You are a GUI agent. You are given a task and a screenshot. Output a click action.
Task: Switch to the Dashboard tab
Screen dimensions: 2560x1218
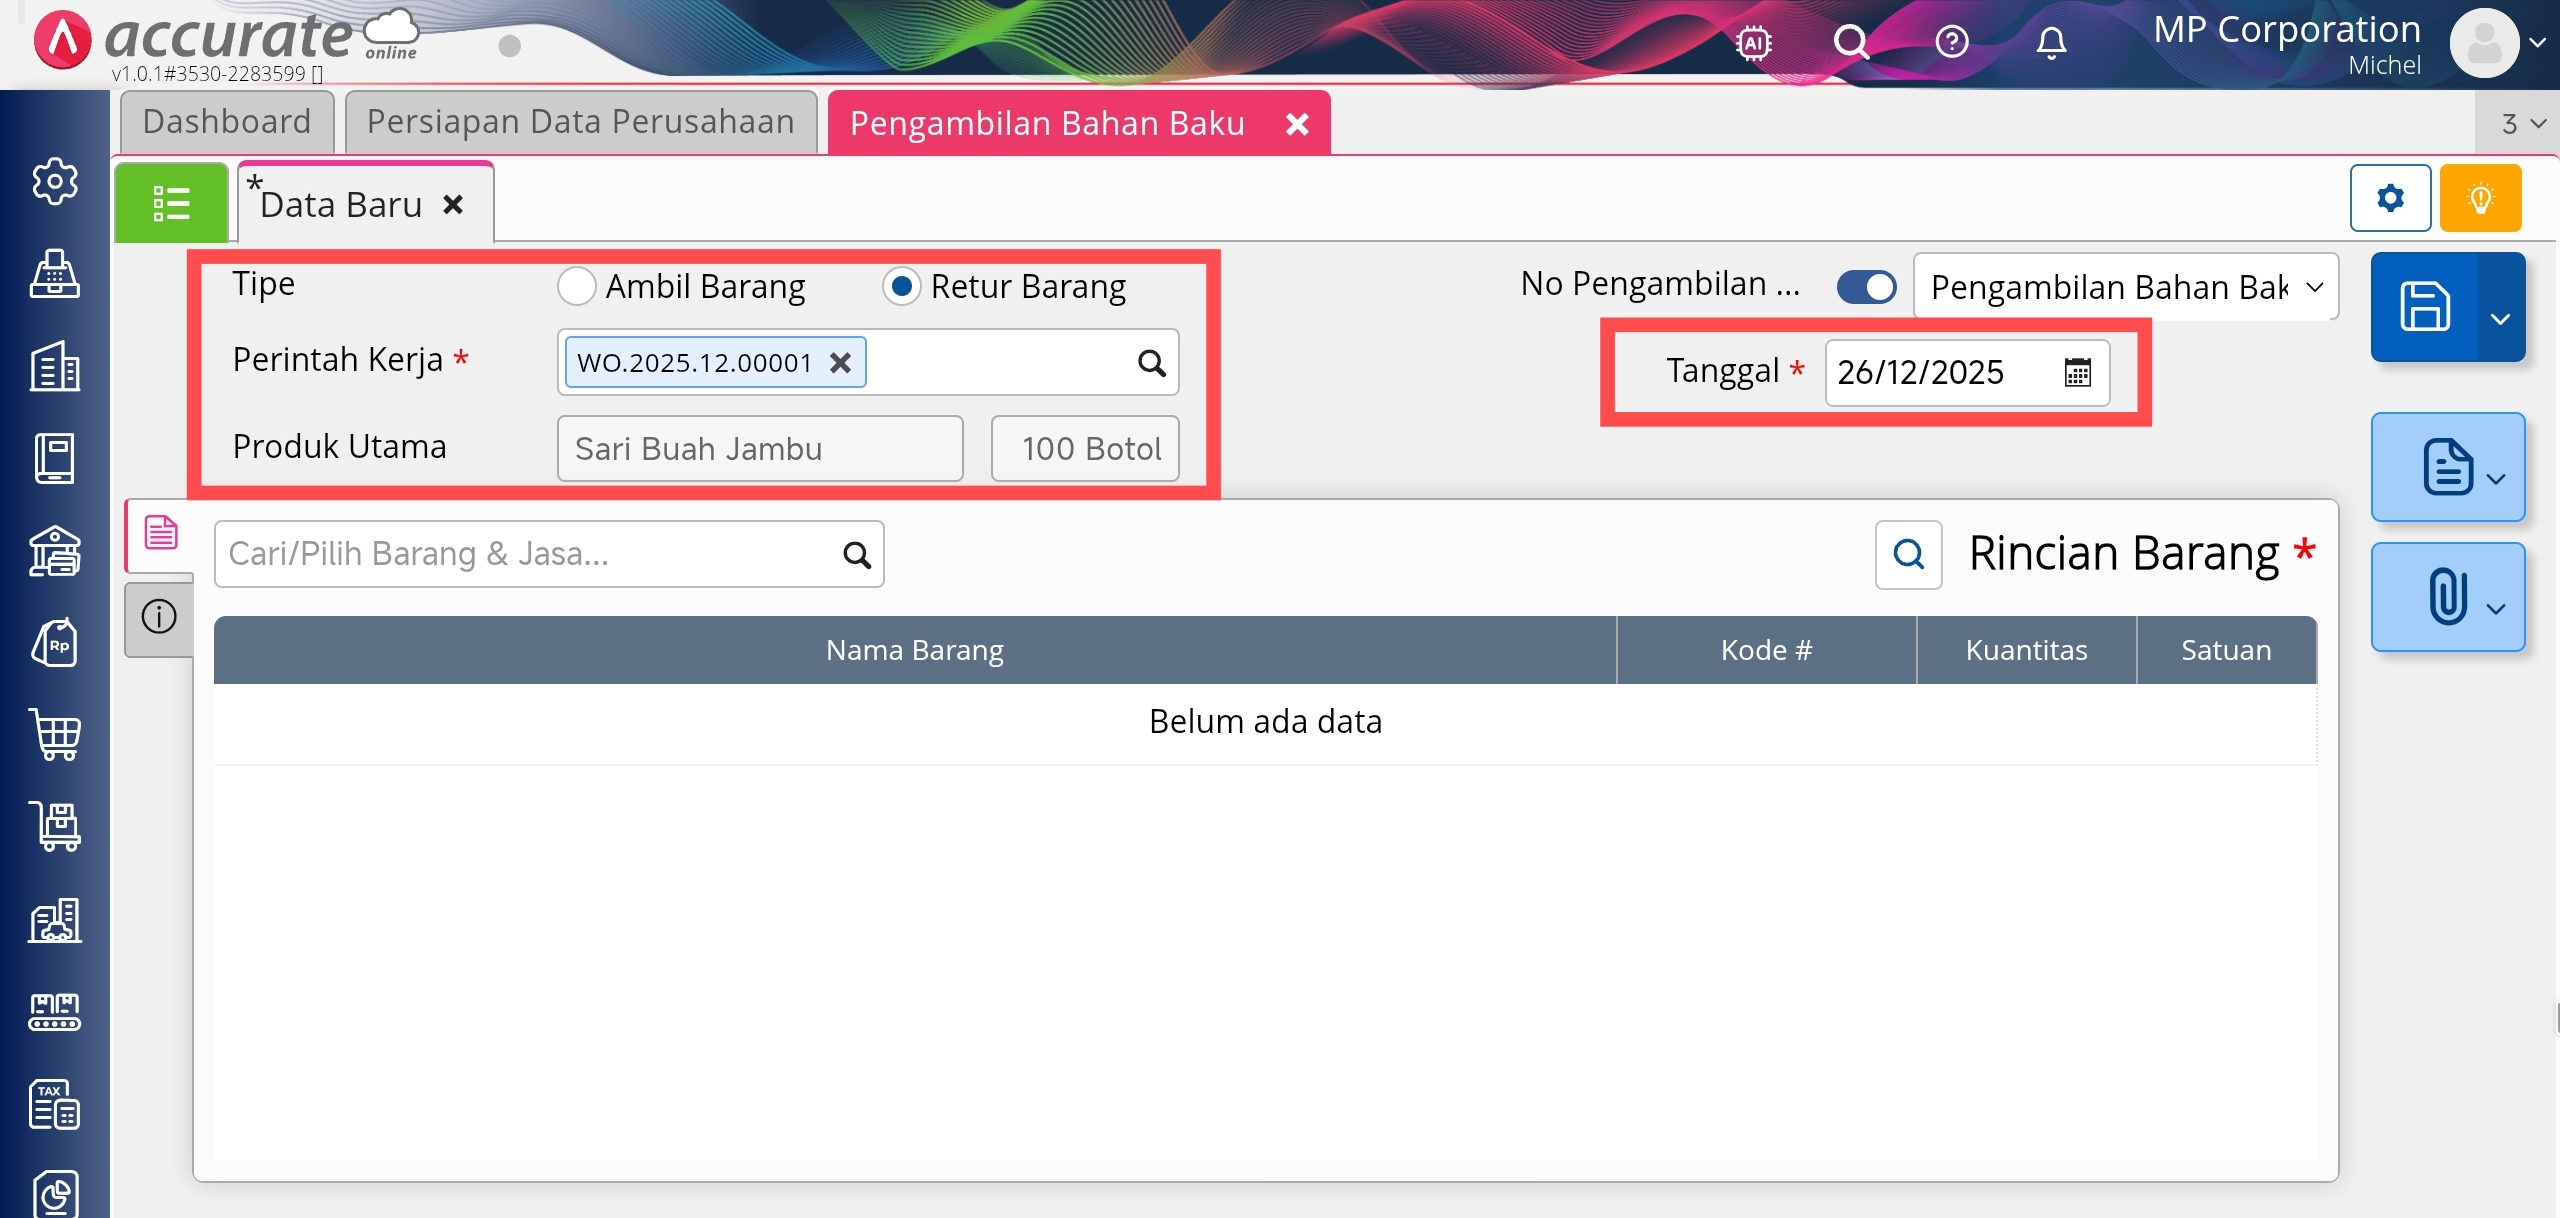pyautogui.click(x=227, y=122)
